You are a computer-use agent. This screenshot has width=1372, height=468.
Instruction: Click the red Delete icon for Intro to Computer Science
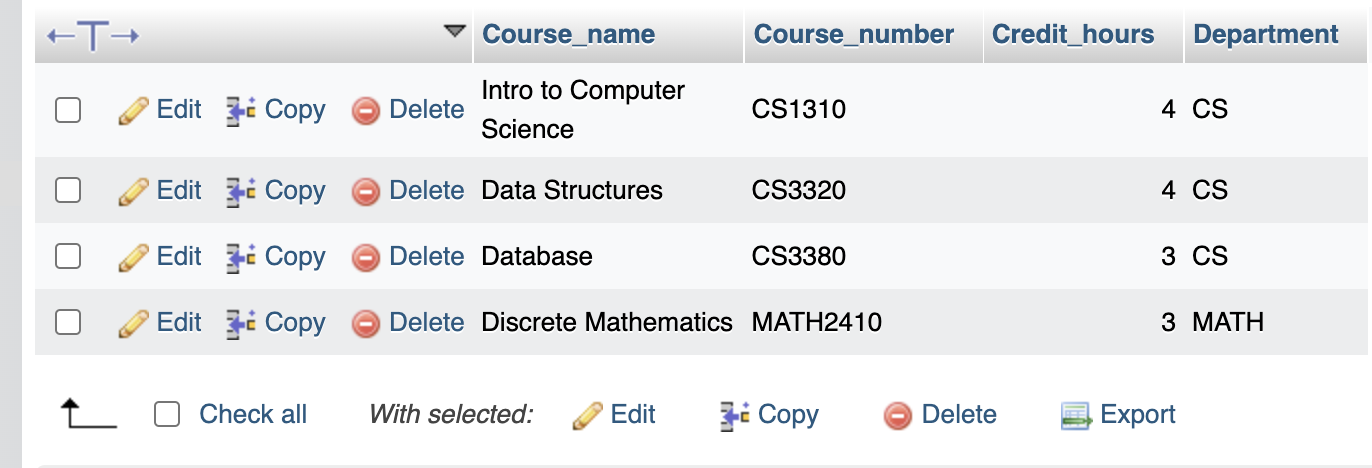(x=366, y=110)
